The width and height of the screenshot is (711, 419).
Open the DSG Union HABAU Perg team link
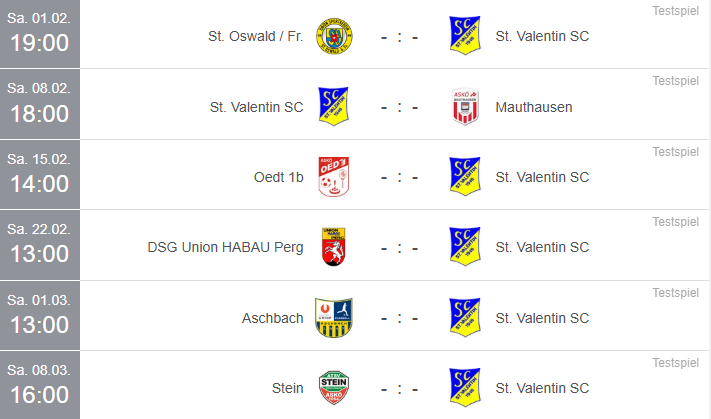(225, 248)
